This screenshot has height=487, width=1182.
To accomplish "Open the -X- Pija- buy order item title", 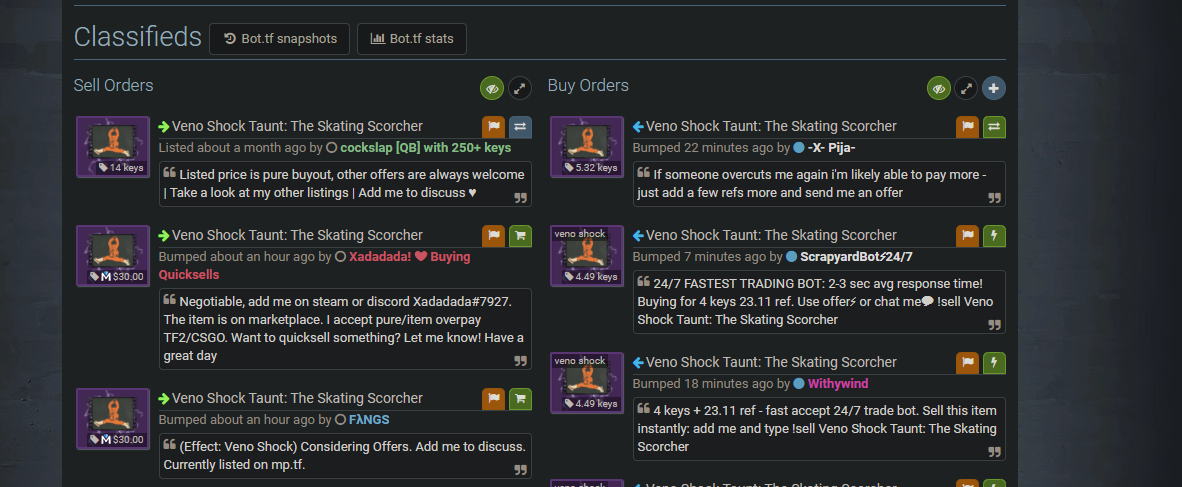I will coord(771,127).
